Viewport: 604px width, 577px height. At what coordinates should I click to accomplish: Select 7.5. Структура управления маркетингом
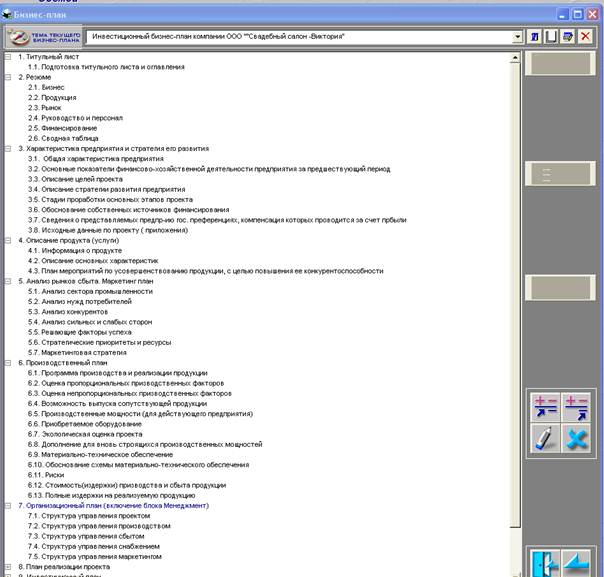[x=95, y=557]
